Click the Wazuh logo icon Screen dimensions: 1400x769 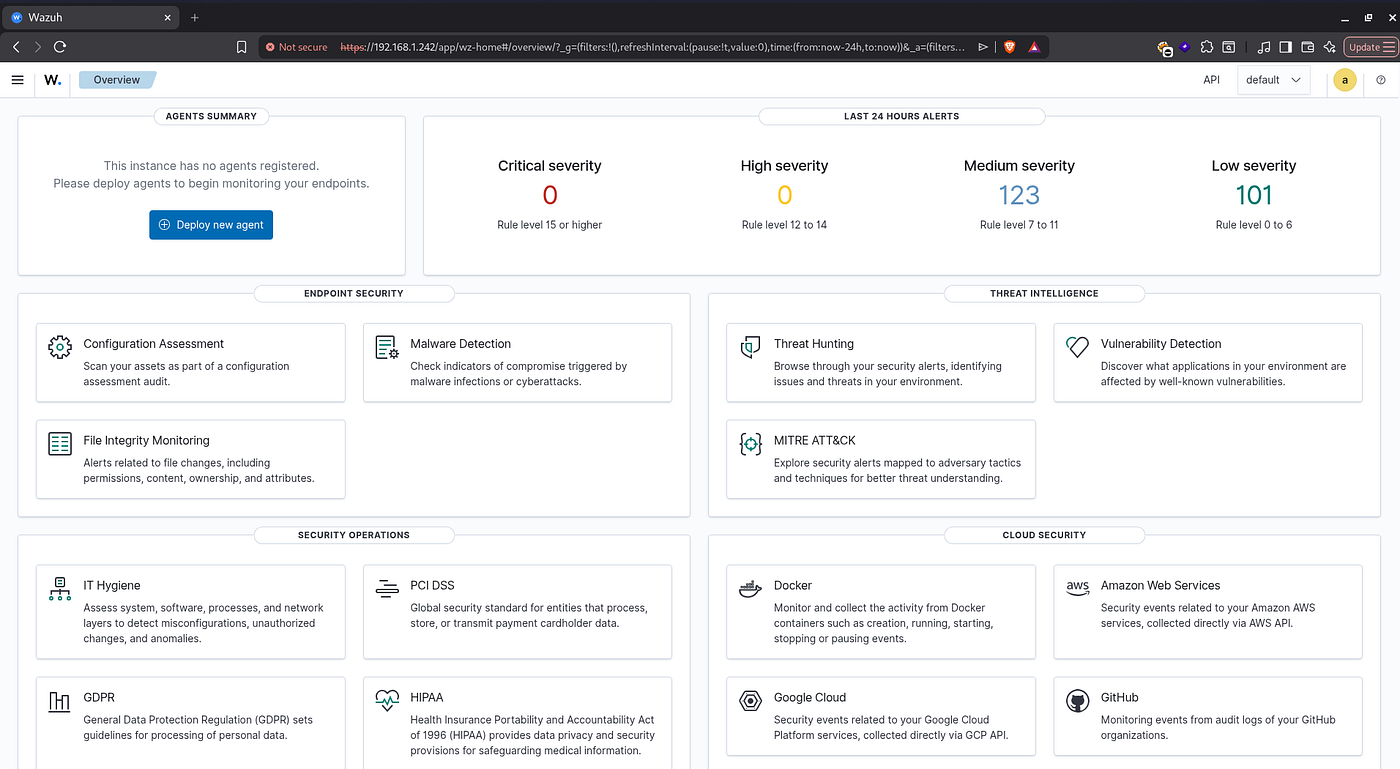tap(52, 80)
